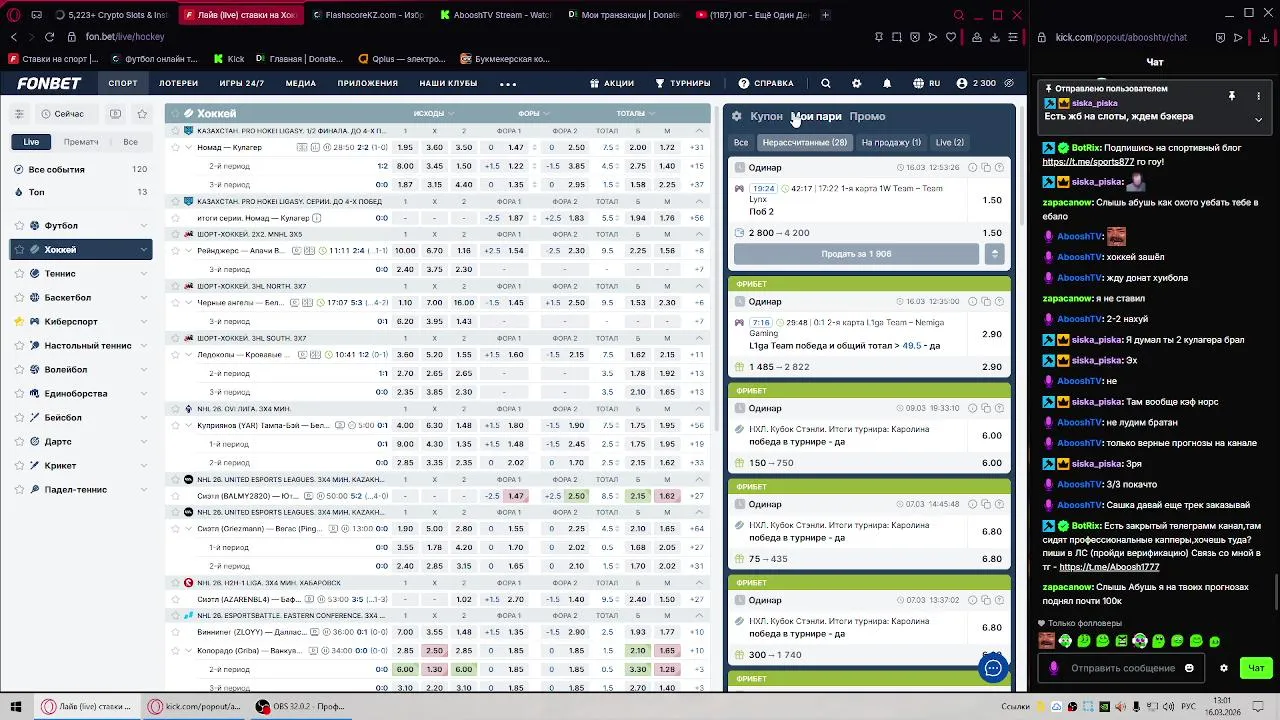Switch to the Промо tab
Image resolution: width=1280 pixels, height=720 pixels.
pyautogui.click(x=867, y=116)
